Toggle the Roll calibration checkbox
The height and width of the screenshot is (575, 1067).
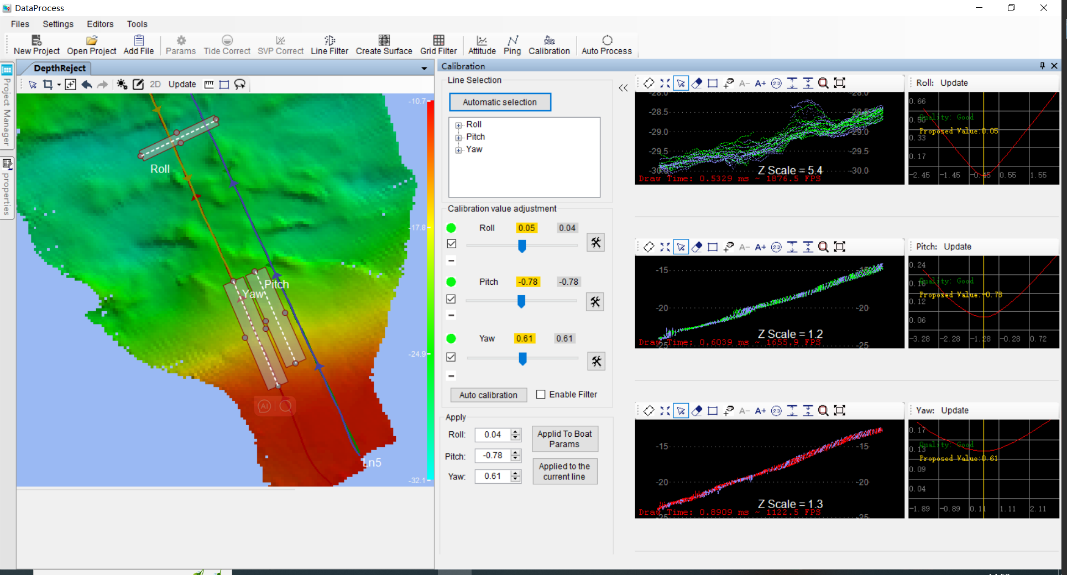pyautogui.click(x=451, y=244)
